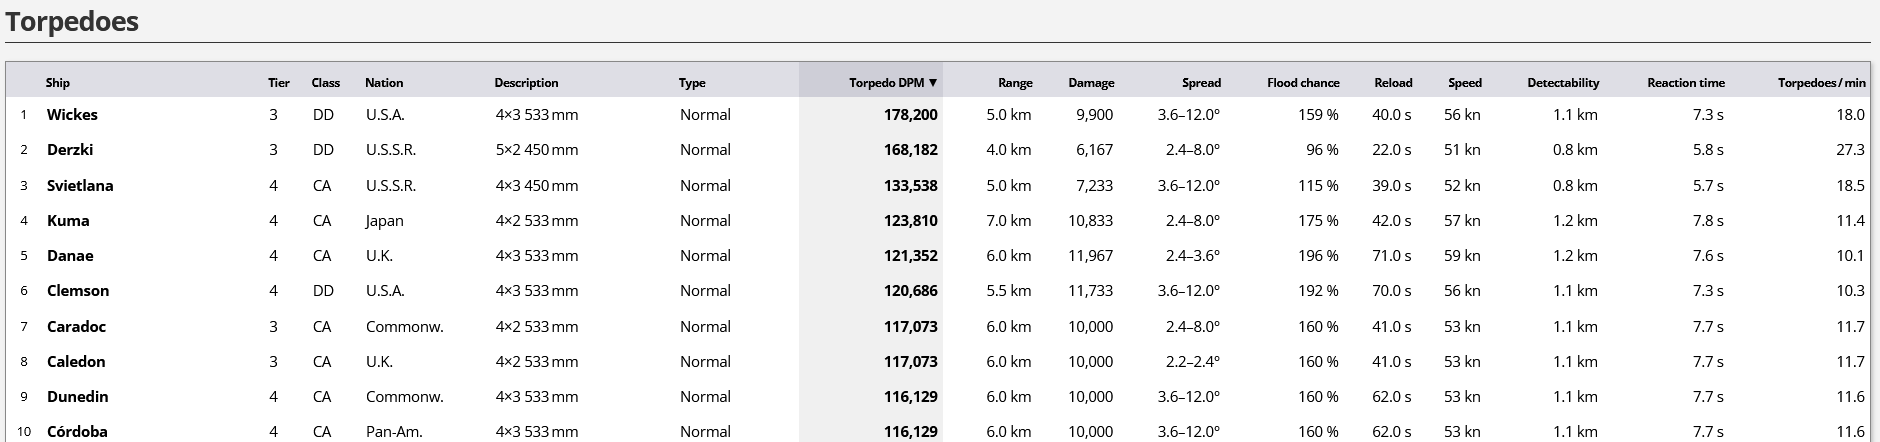
Task: Select the Danae ship name
Action: [70, 256]
